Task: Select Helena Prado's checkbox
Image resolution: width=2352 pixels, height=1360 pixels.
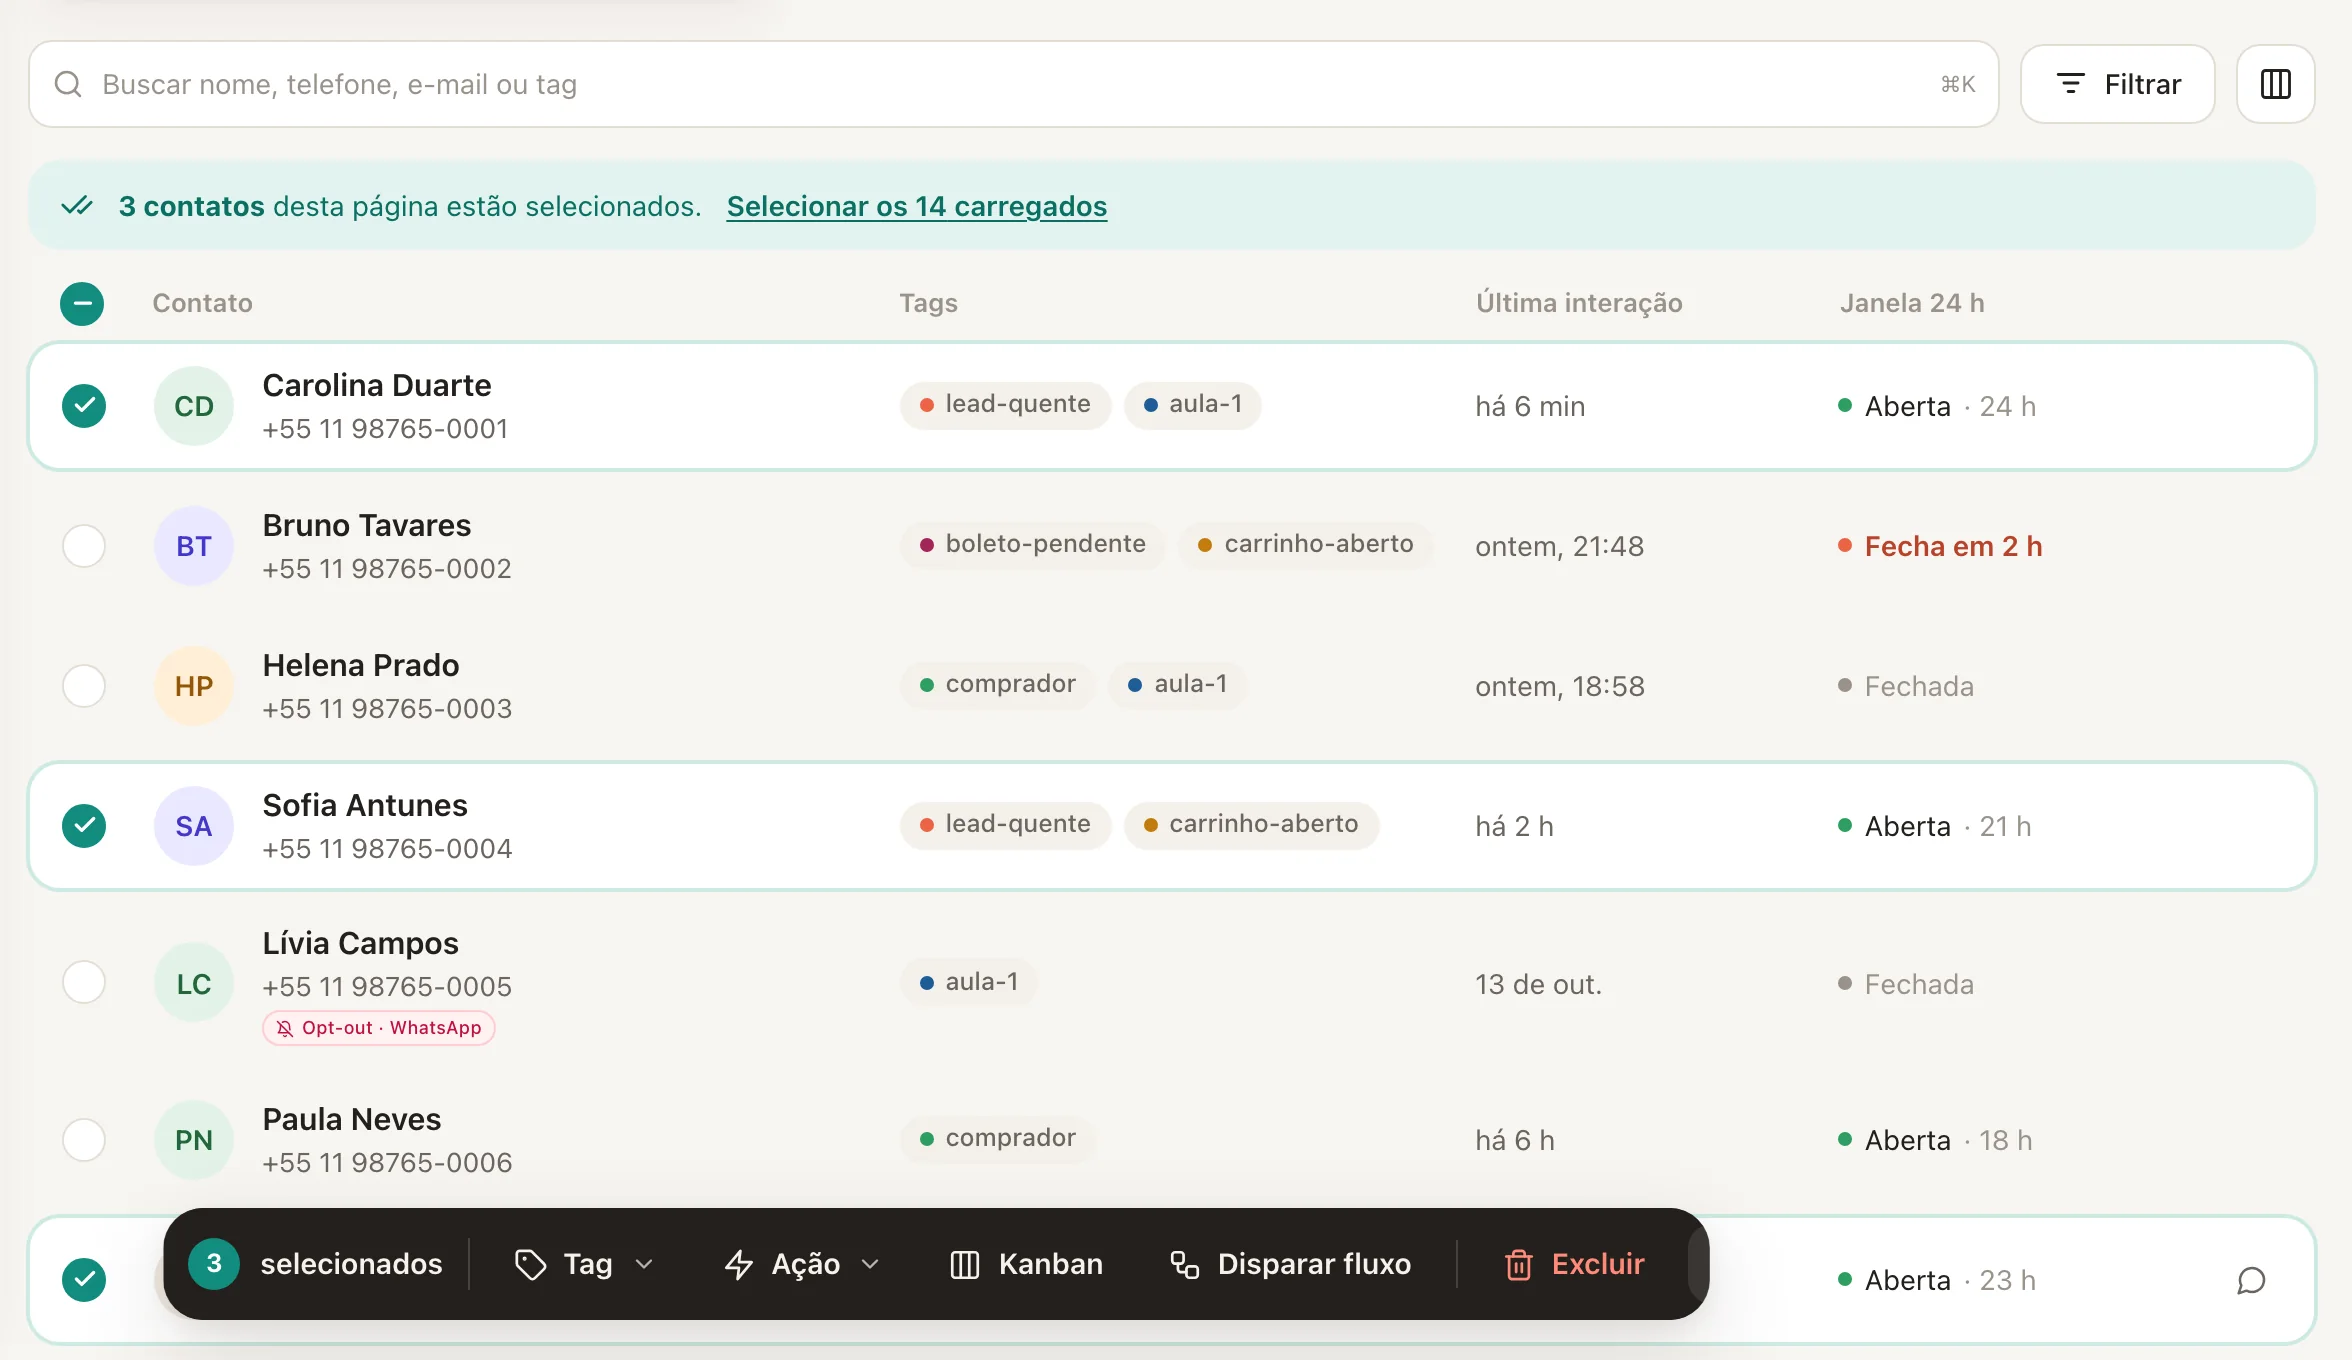Action: pos(84,686)
